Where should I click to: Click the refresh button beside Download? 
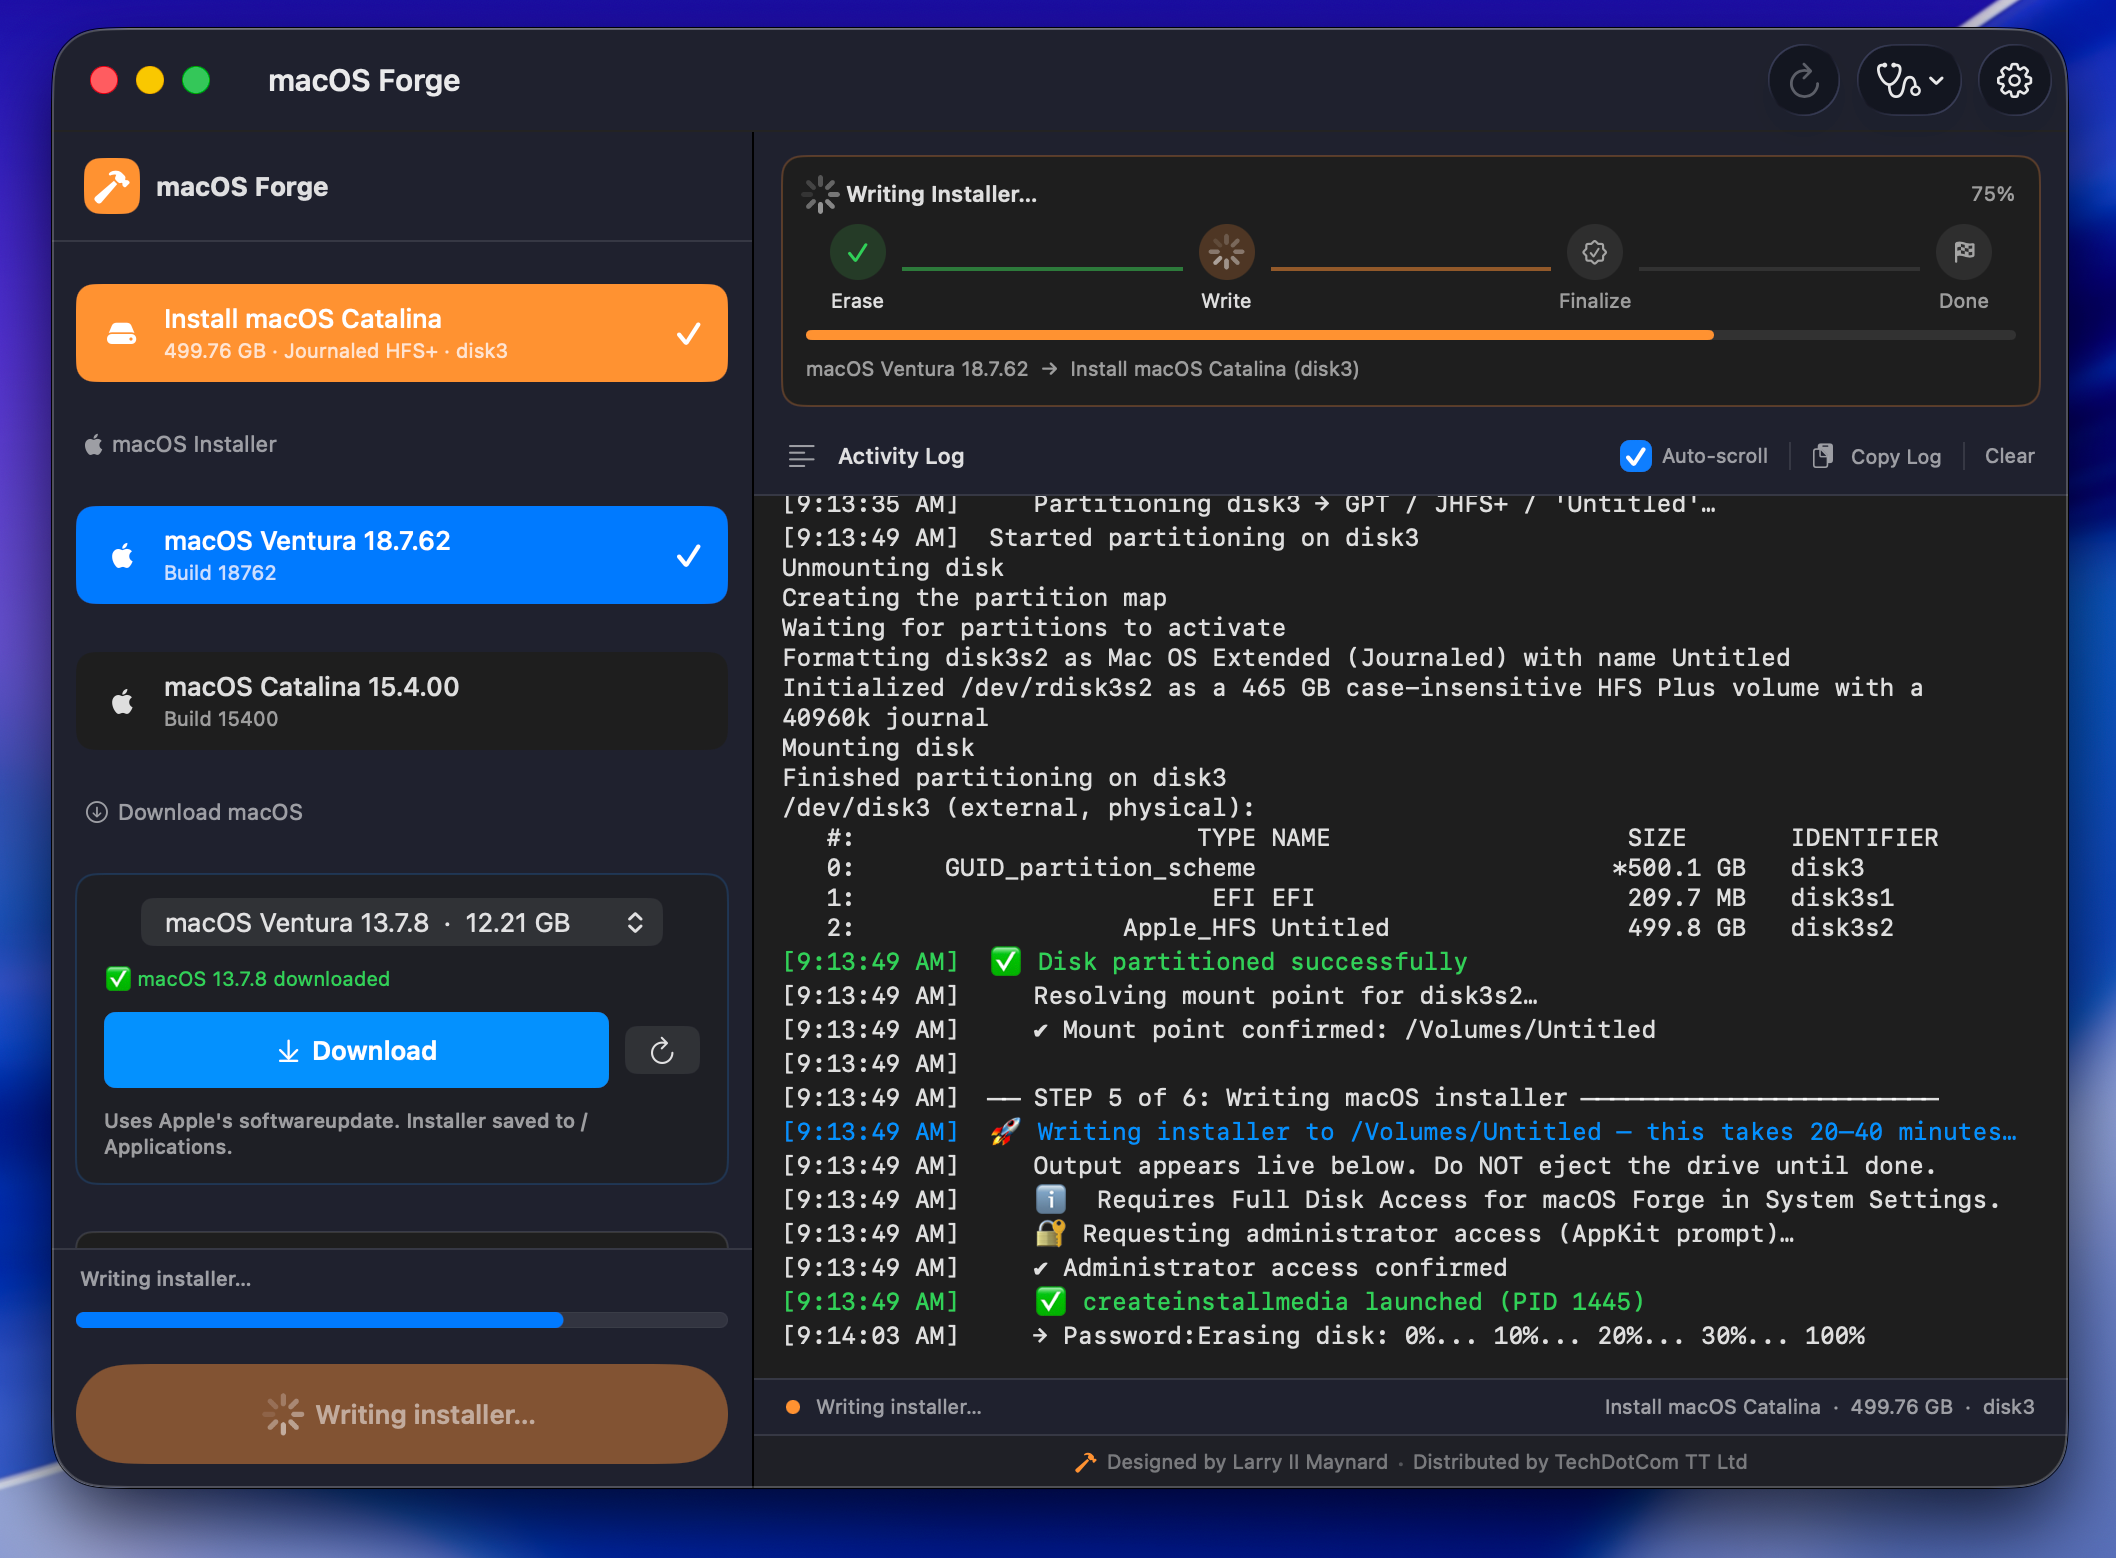pyautogui.click(x=662, y=1050)
